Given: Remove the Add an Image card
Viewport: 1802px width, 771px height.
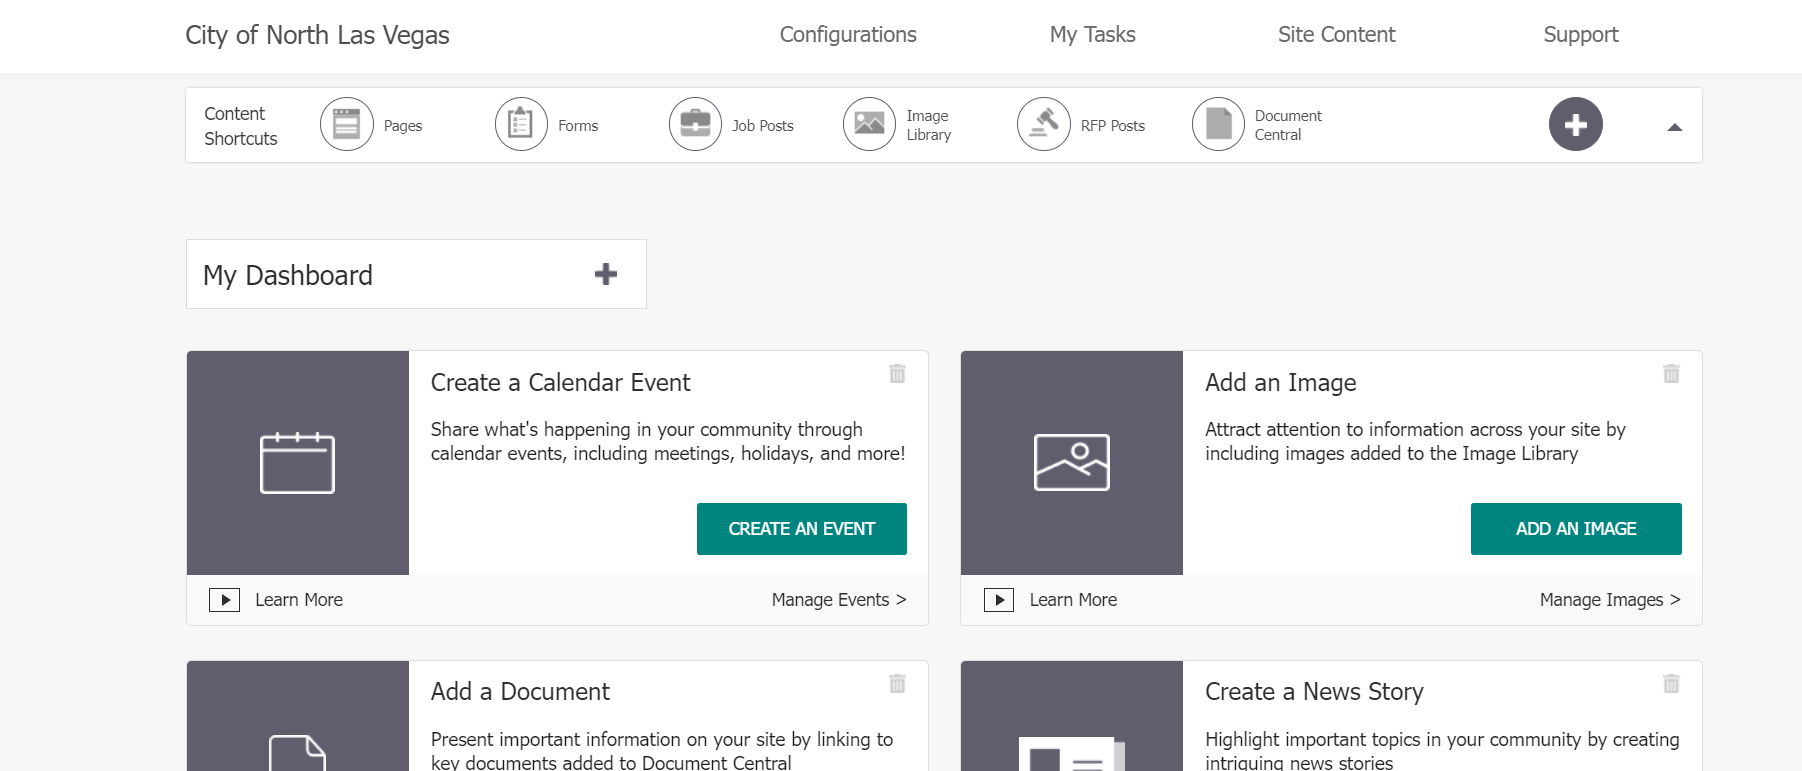Looking at the screenshot, I should 1671,374.
